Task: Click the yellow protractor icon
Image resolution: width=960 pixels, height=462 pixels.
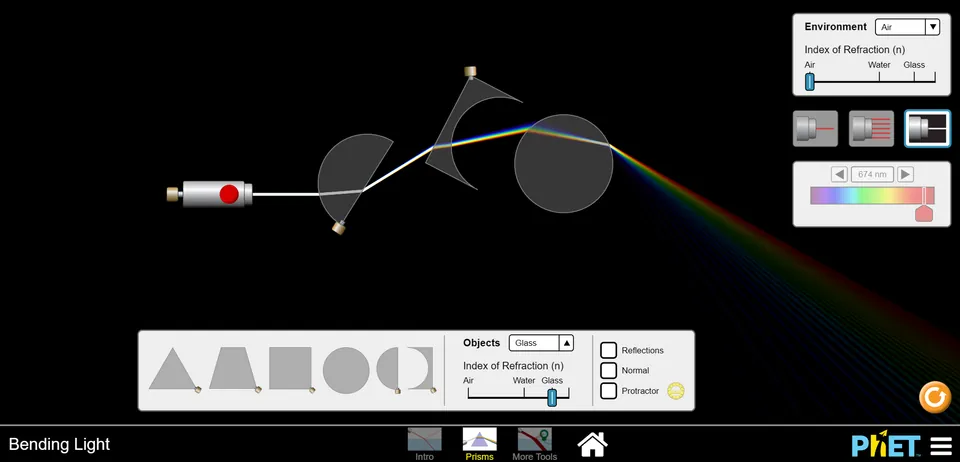Action: tap(676, 391)
